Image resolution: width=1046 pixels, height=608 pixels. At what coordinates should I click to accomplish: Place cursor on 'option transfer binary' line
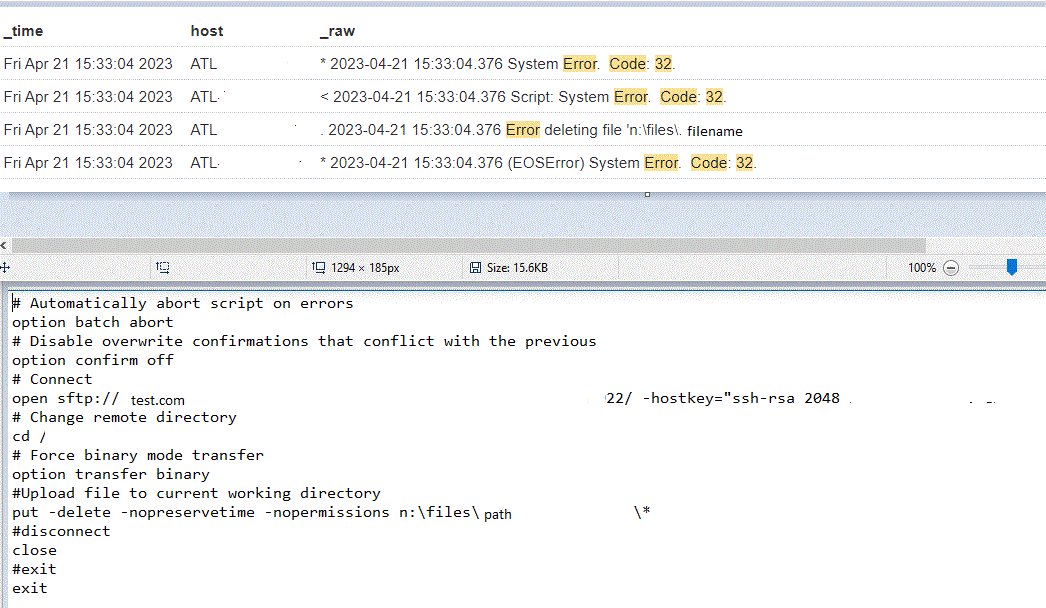(111, 474)
